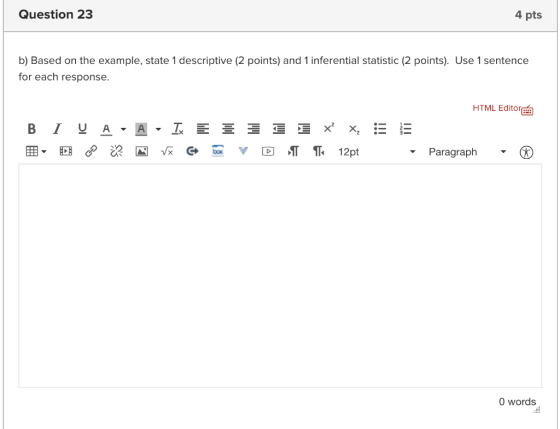Open the insert table menu

click(x=36, y=151)
